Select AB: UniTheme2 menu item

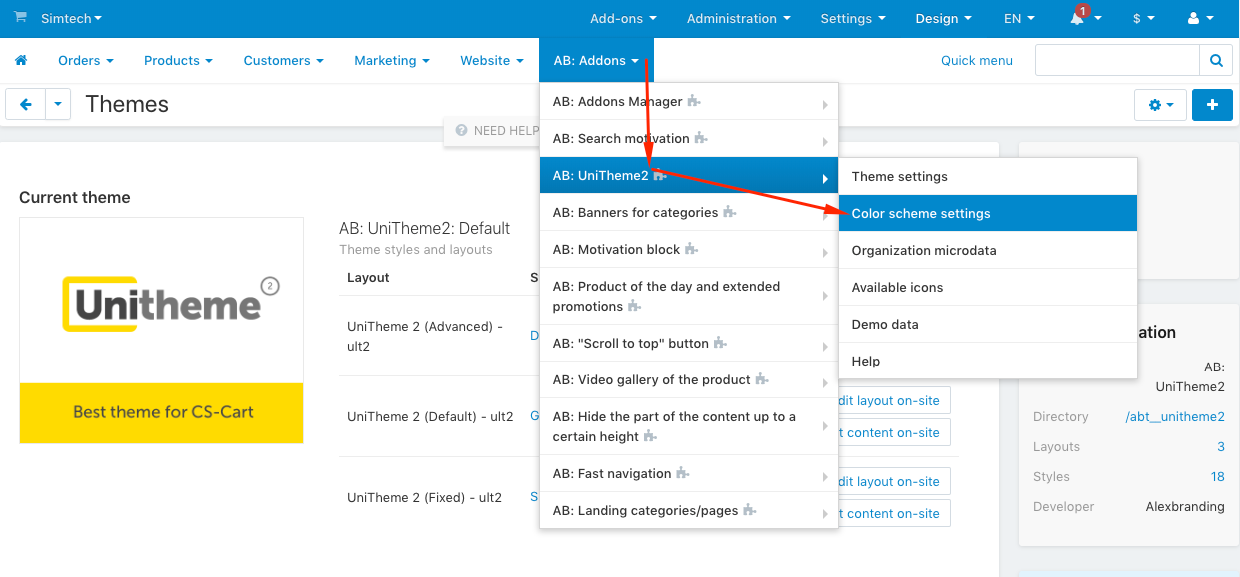(x=689, y=175)
